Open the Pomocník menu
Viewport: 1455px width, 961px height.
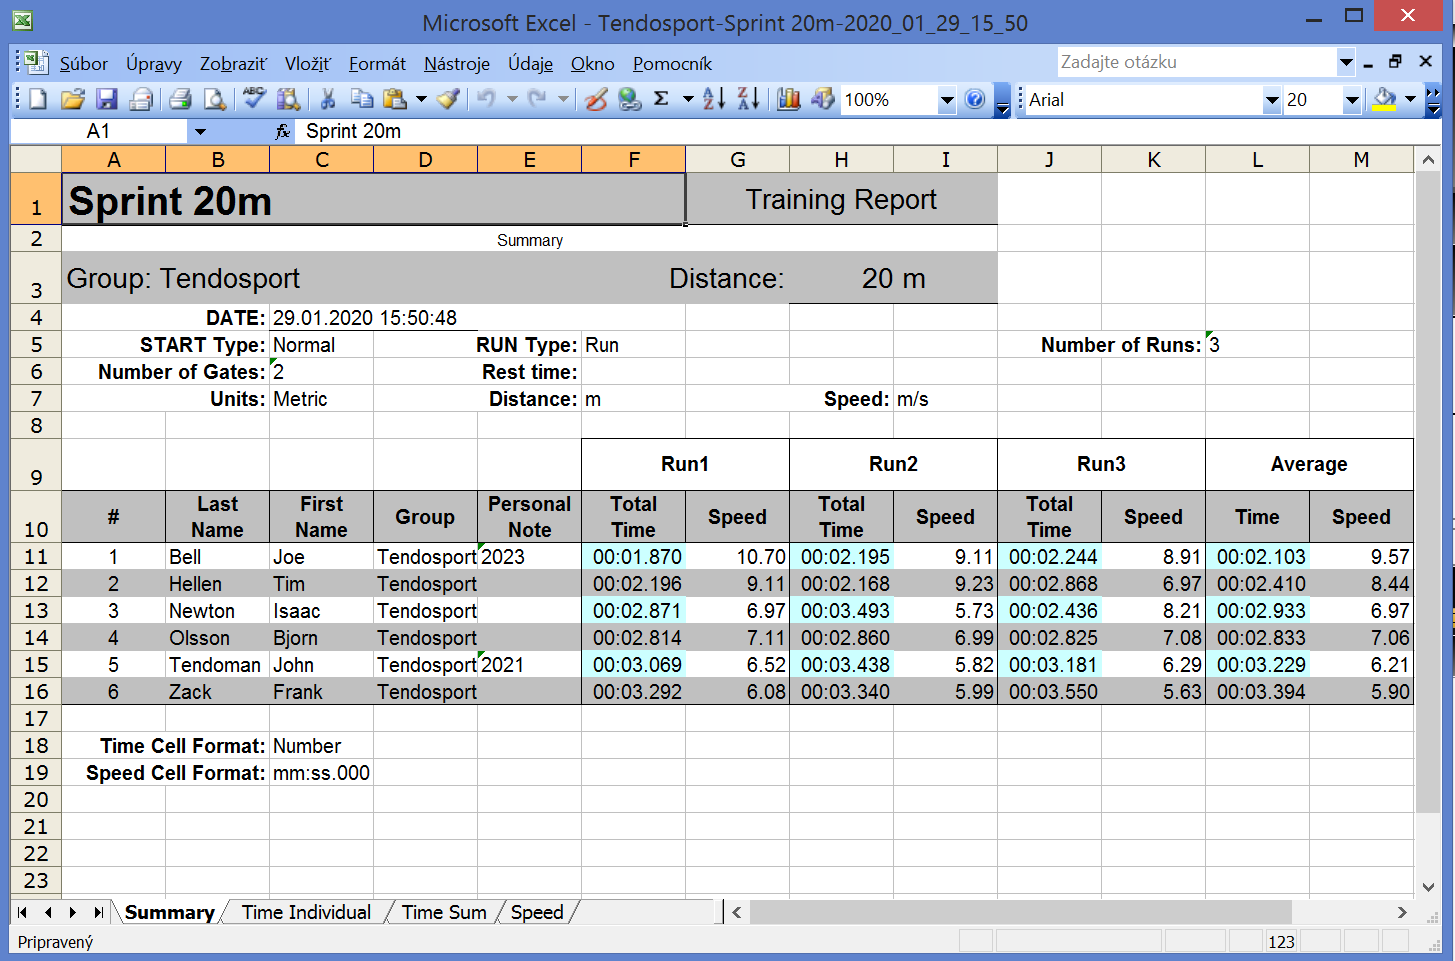click(672, 63)
